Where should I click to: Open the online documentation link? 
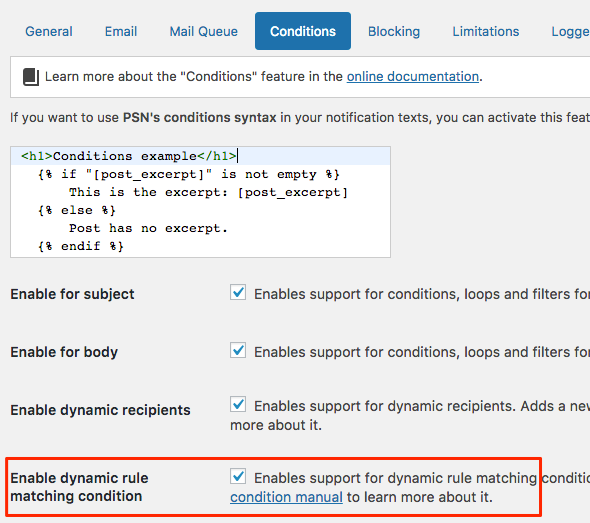click(x=412, y=76)
